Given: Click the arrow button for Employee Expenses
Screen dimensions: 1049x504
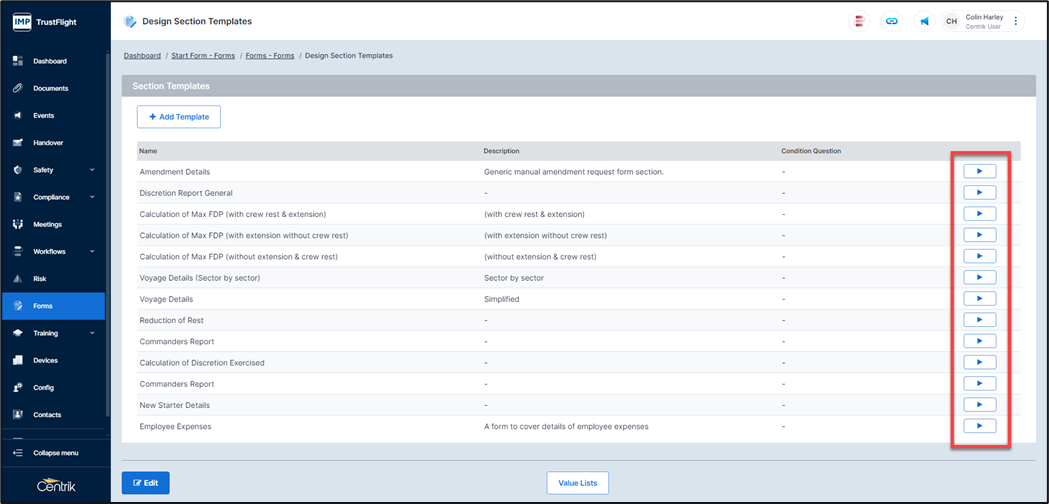Looking at the screenshot, I should click(x=979, y=426).
